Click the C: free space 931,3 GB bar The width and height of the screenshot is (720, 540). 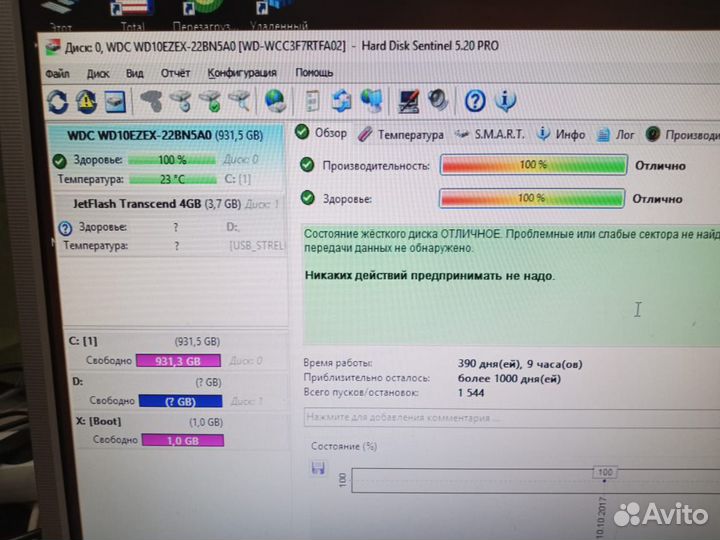click(178, 361)
